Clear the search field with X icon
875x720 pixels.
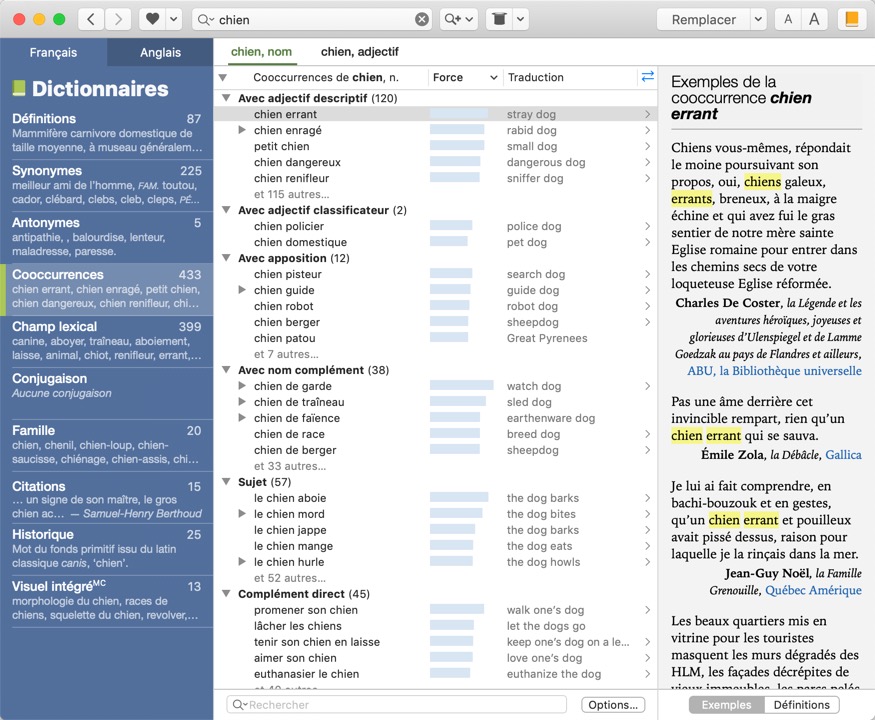click(422, 20)
